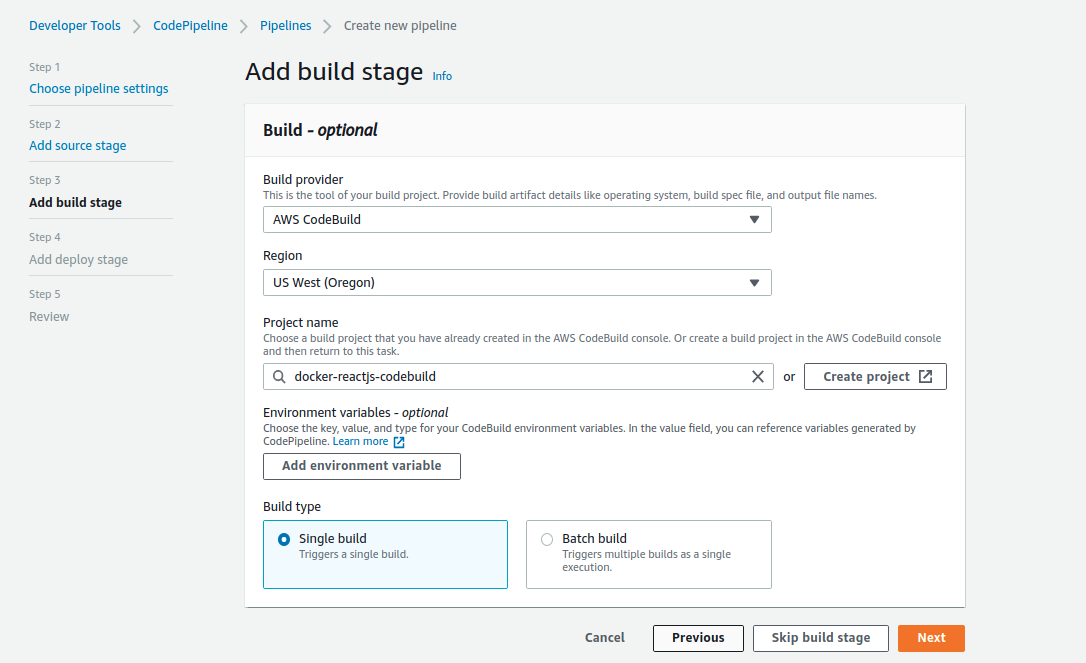Go back with the Previous button
The width and height of the screenshot is (1086, 663).
point(698,638)
